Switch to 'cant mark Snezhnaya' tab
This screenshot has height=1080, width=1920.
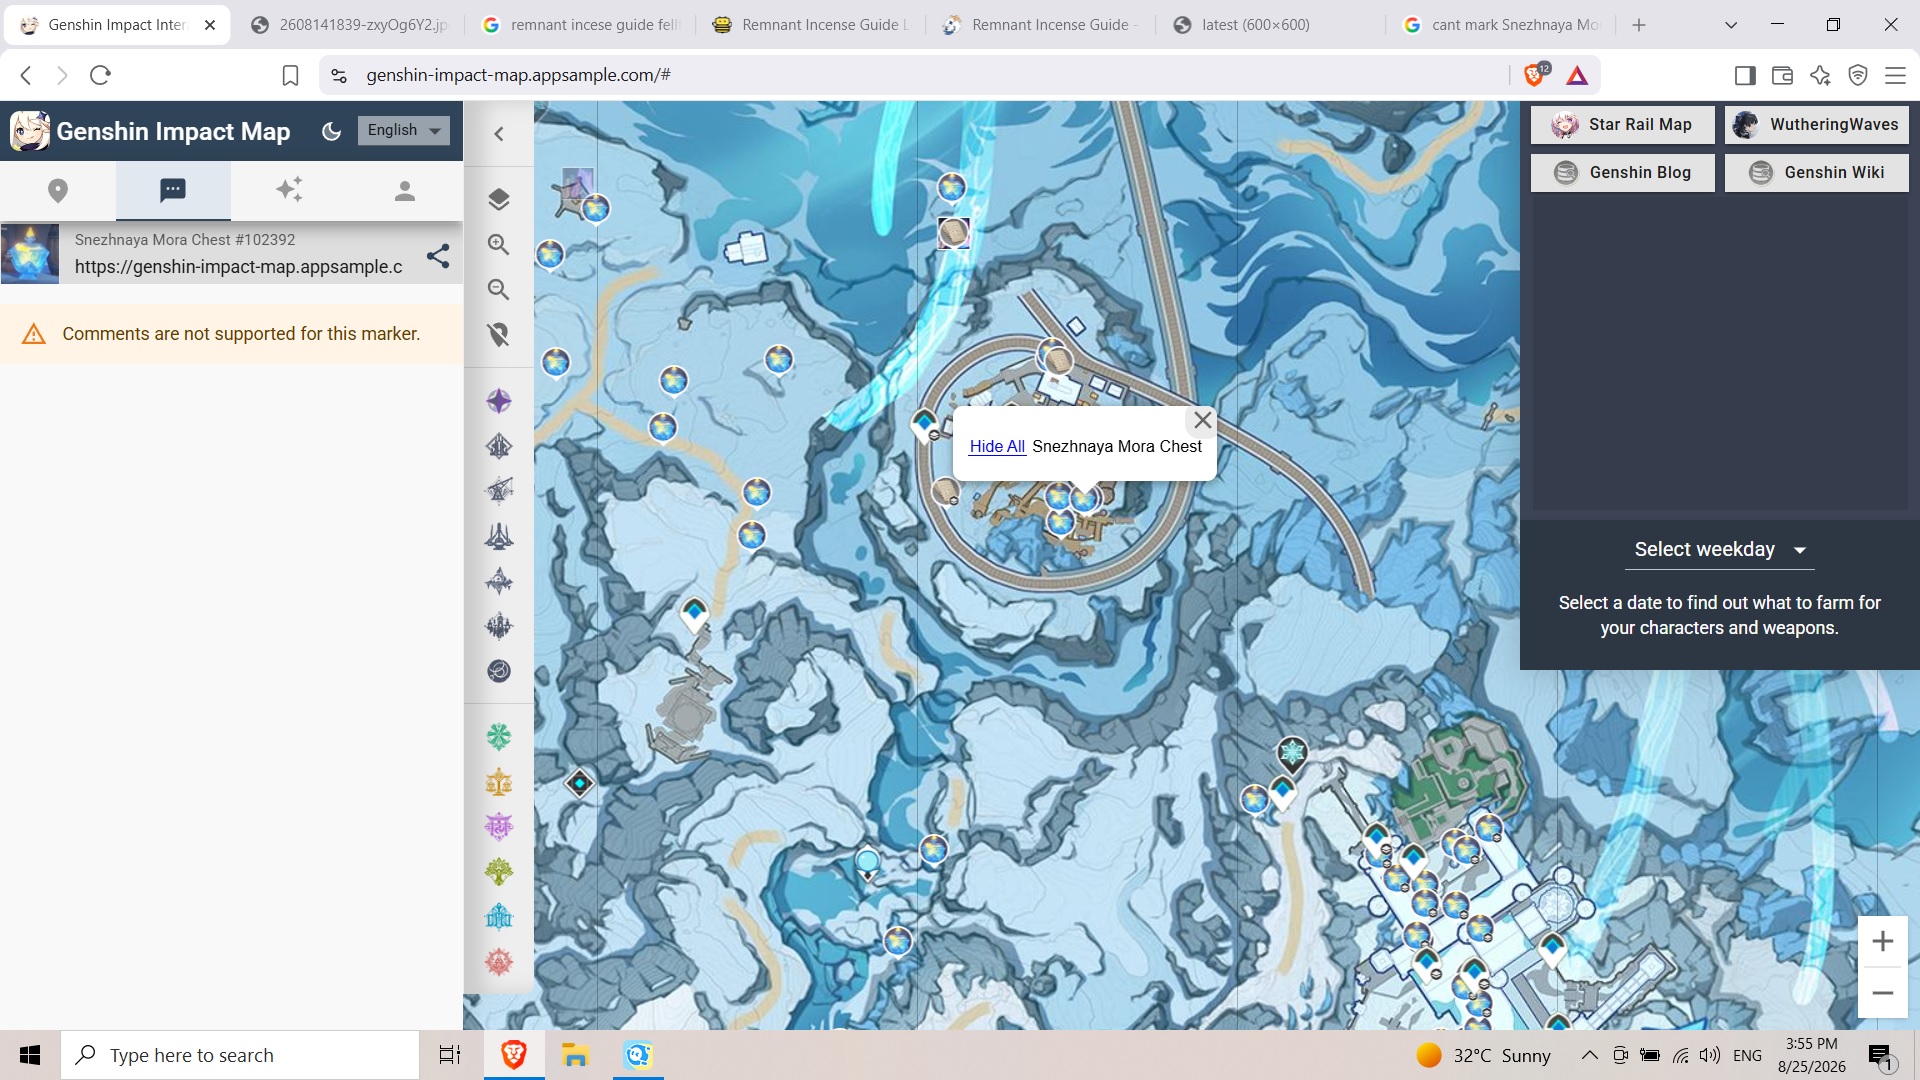(1500, 25)
